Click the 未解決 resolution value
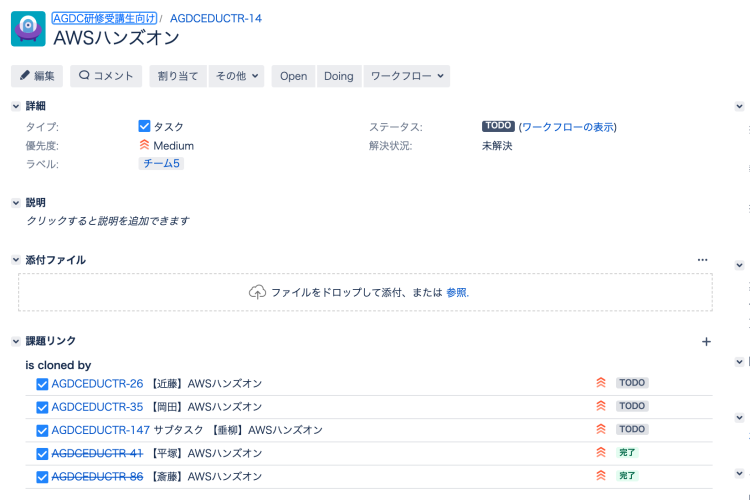 497,146
